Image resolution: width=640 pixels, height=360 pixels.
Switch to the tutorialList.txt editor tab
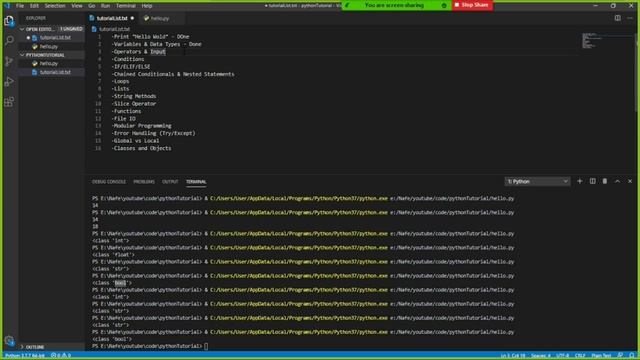(x=112, y=18)
